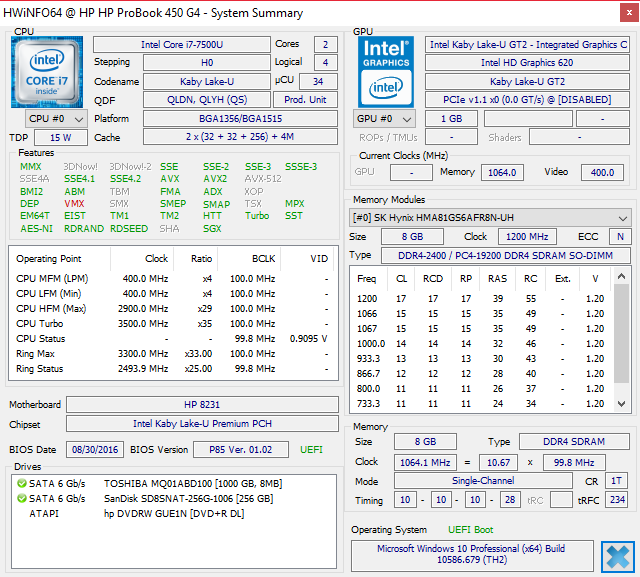Click the AES-NI feature flag
The height and width of the screenshot is (577, 640).
click(x=37, y=229)
